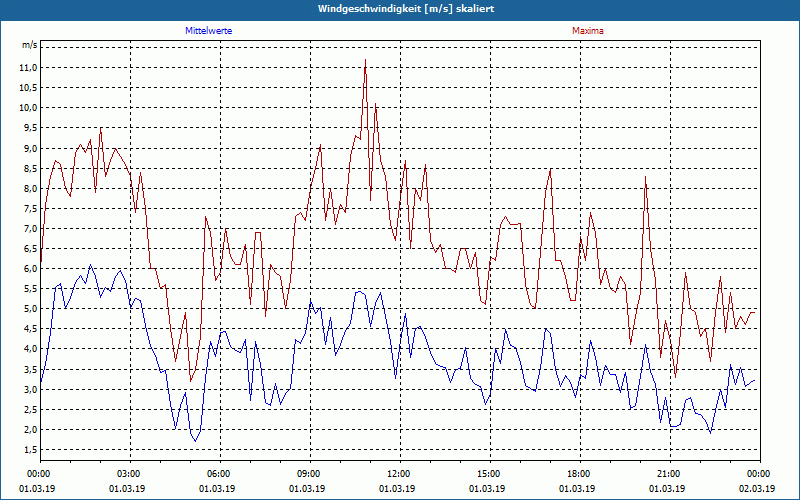Click the y-axis value '6,0'
Screen dimensions: 800x500
tap(30, 268)
